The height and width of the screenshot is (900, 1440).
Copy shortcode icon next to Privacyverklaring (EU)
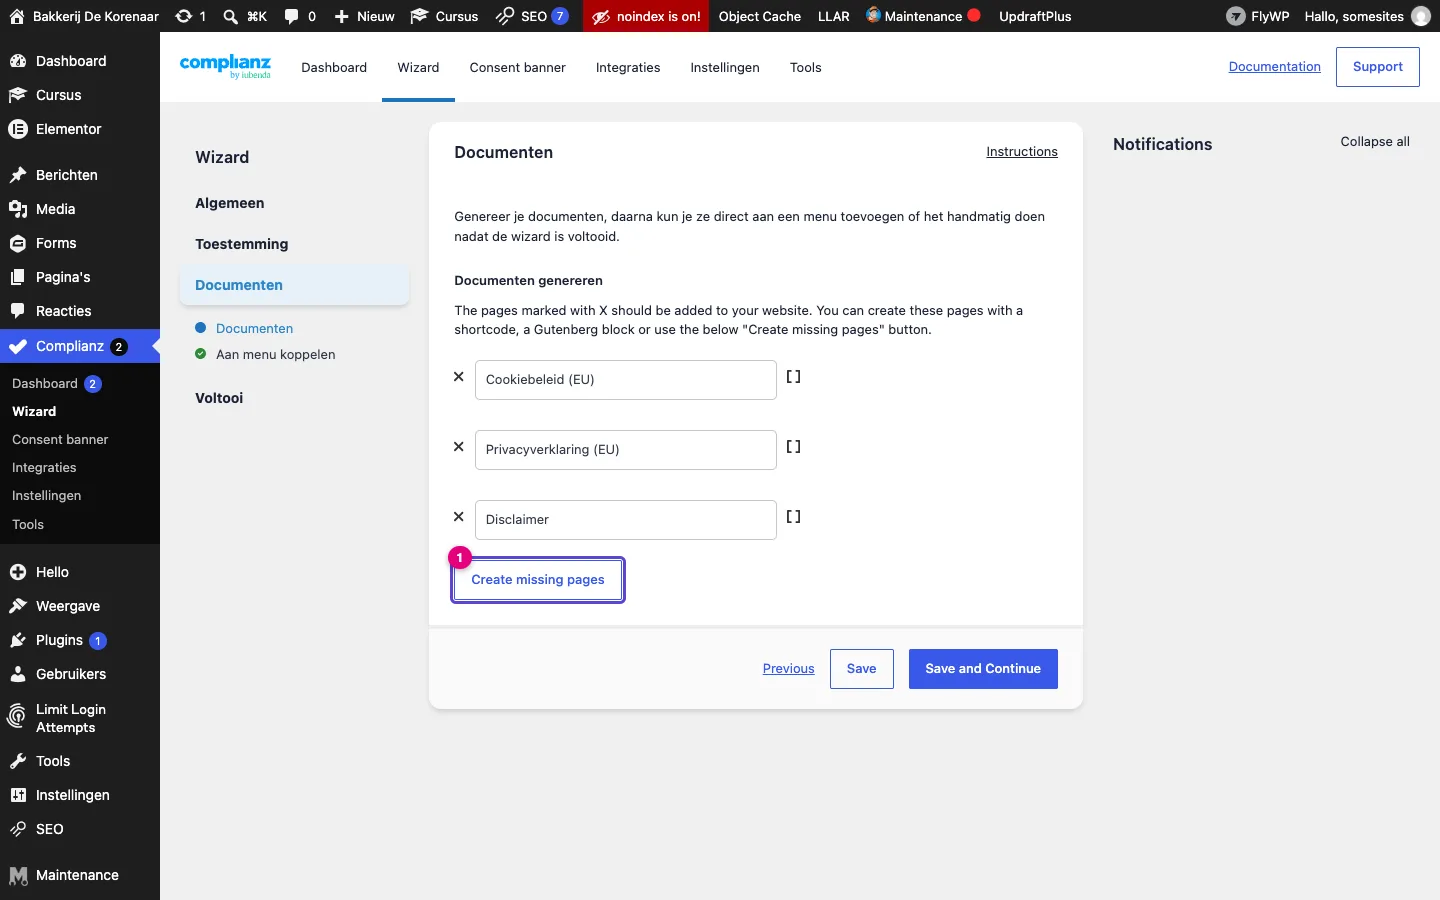click(x=793, y=447)
